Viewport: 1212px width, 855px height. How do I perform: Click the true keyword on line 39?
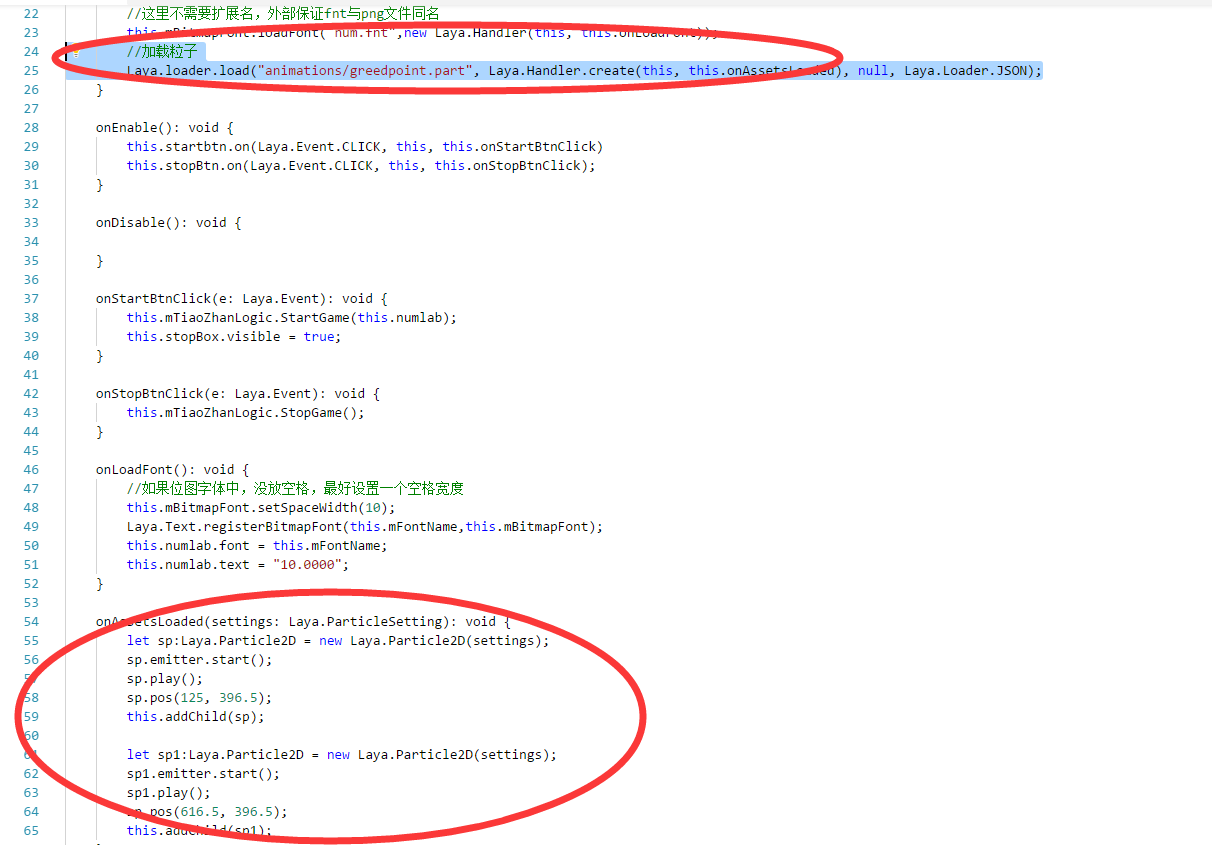(319, 337)
